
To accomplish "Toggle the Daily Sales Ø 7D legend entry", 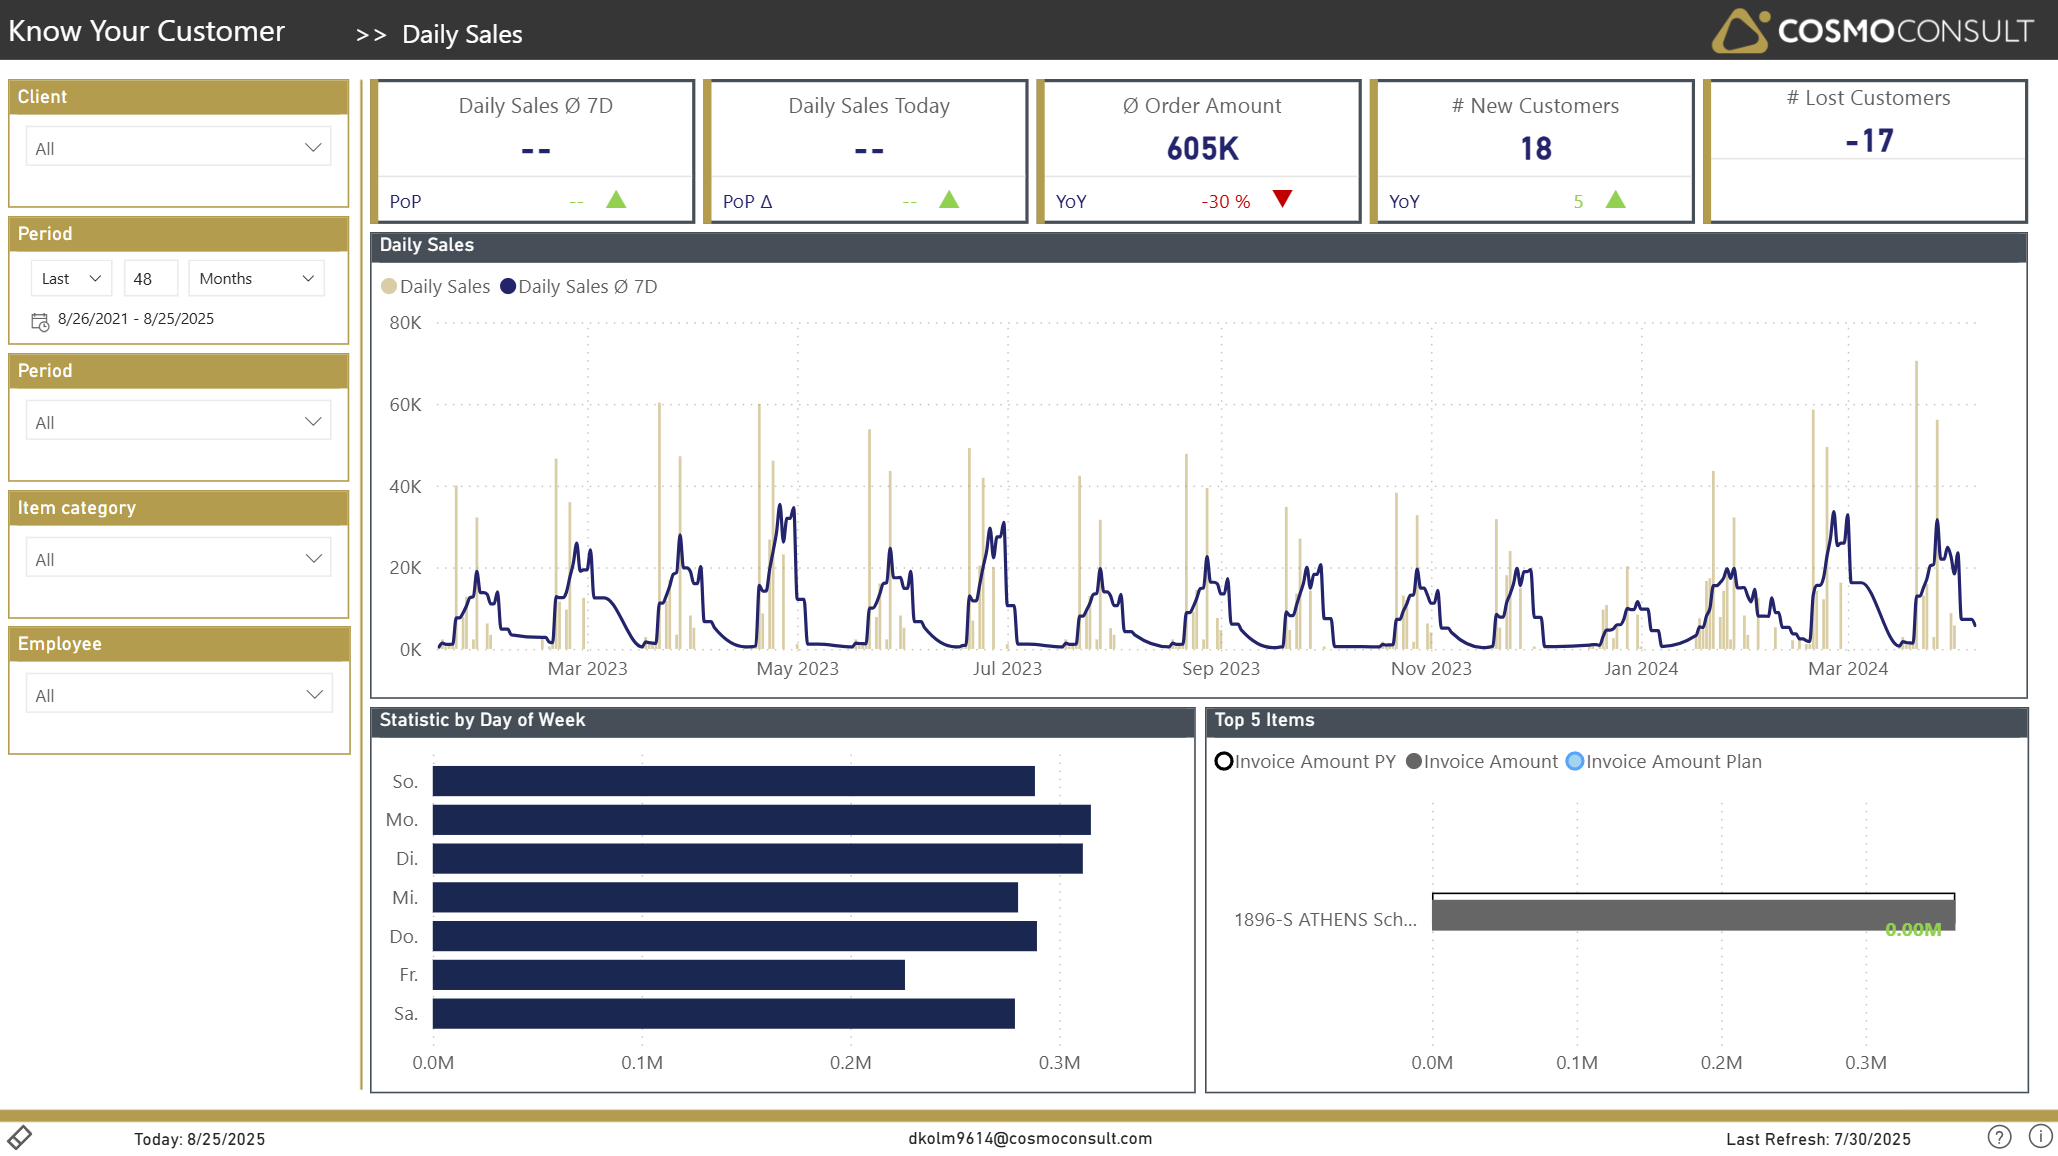I will coord(578,287).
